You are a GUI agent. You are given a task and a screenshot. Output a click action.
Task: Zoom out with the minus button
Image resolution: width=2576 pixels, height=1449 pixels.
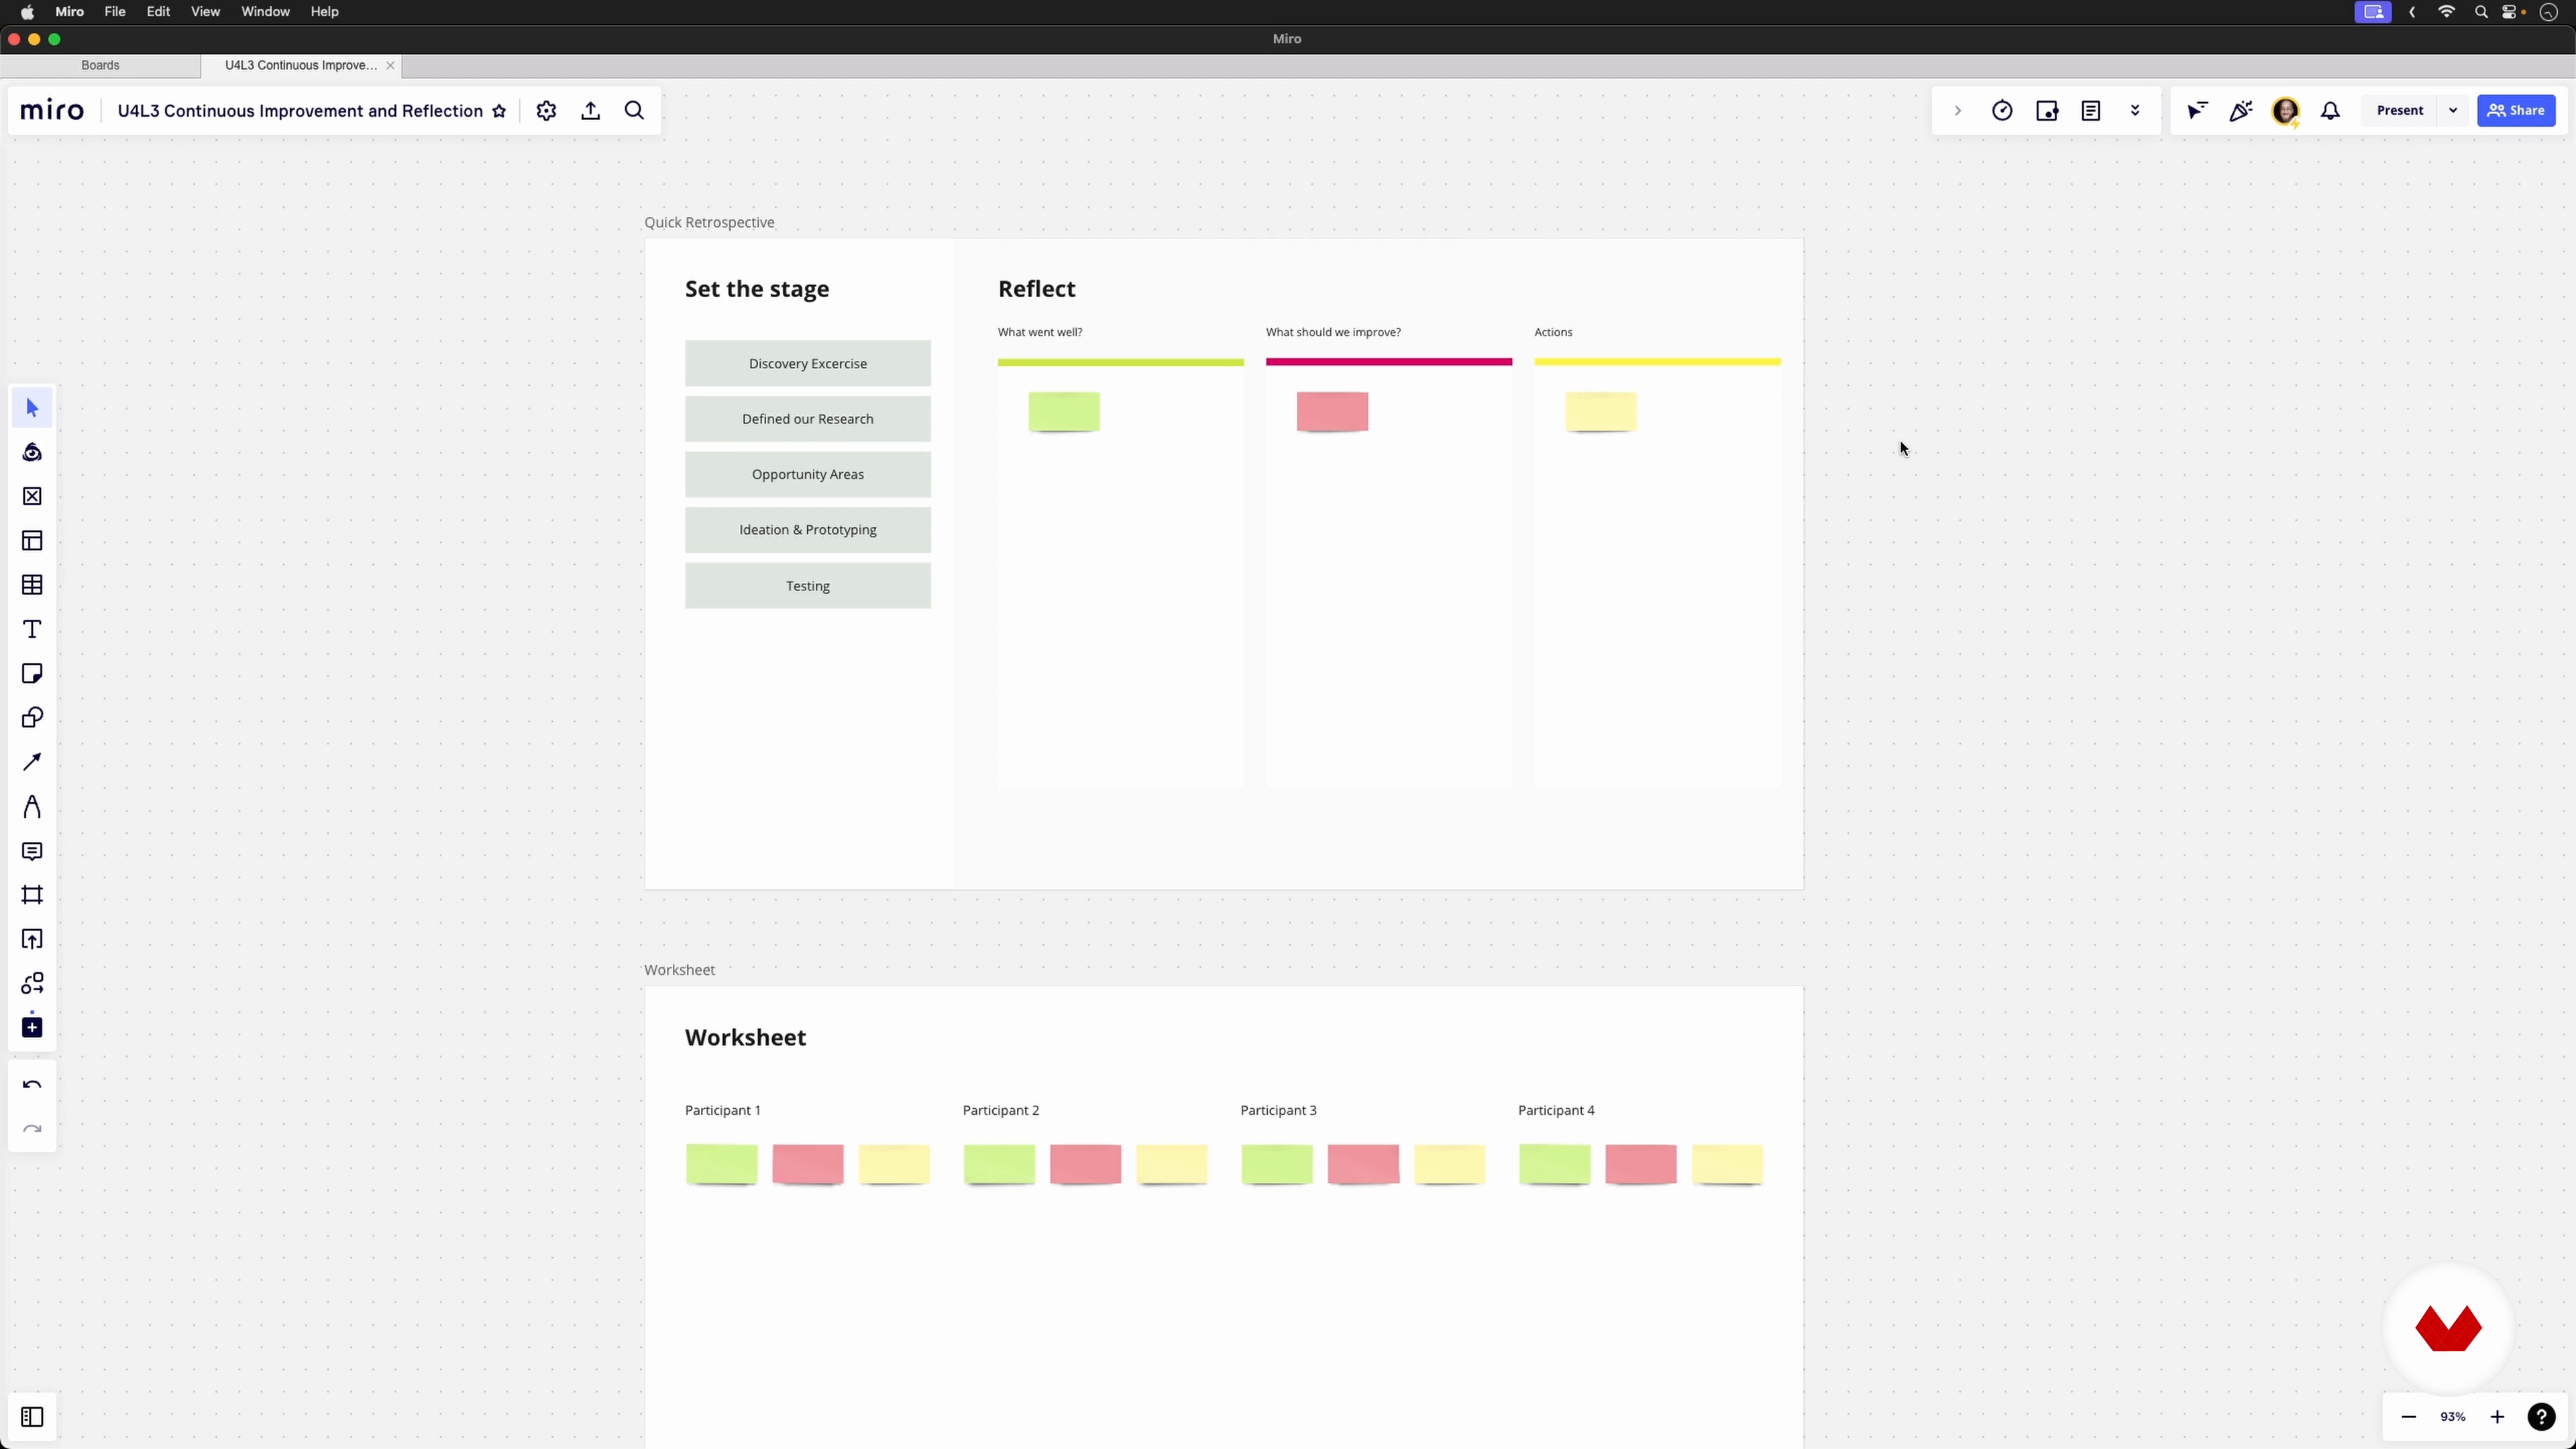2409,1417
